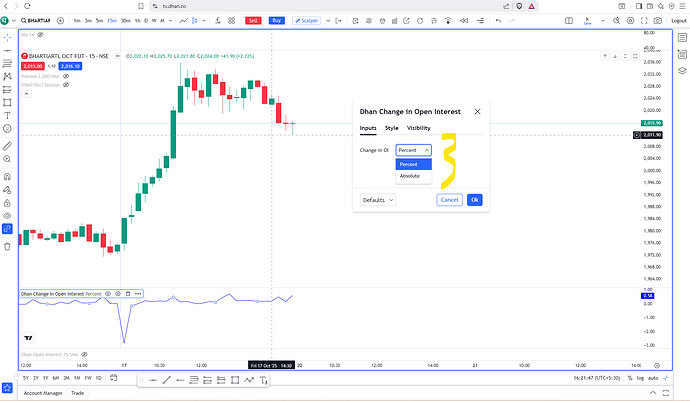
Task: Click the add symbol compare plus icon
Action: tap(61, 21)
